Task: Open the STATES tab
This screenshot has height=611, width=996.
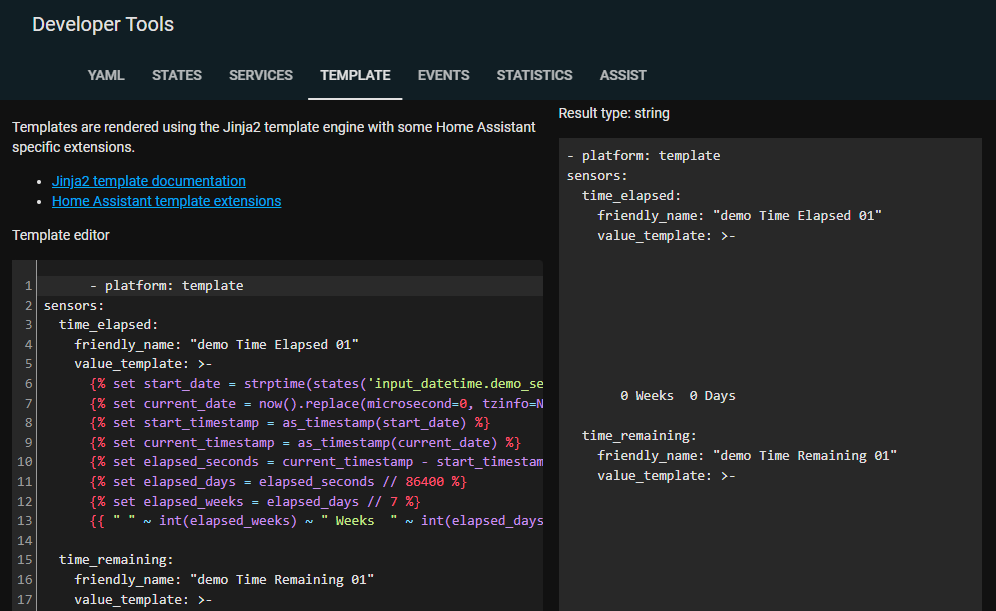Action: 177,75
